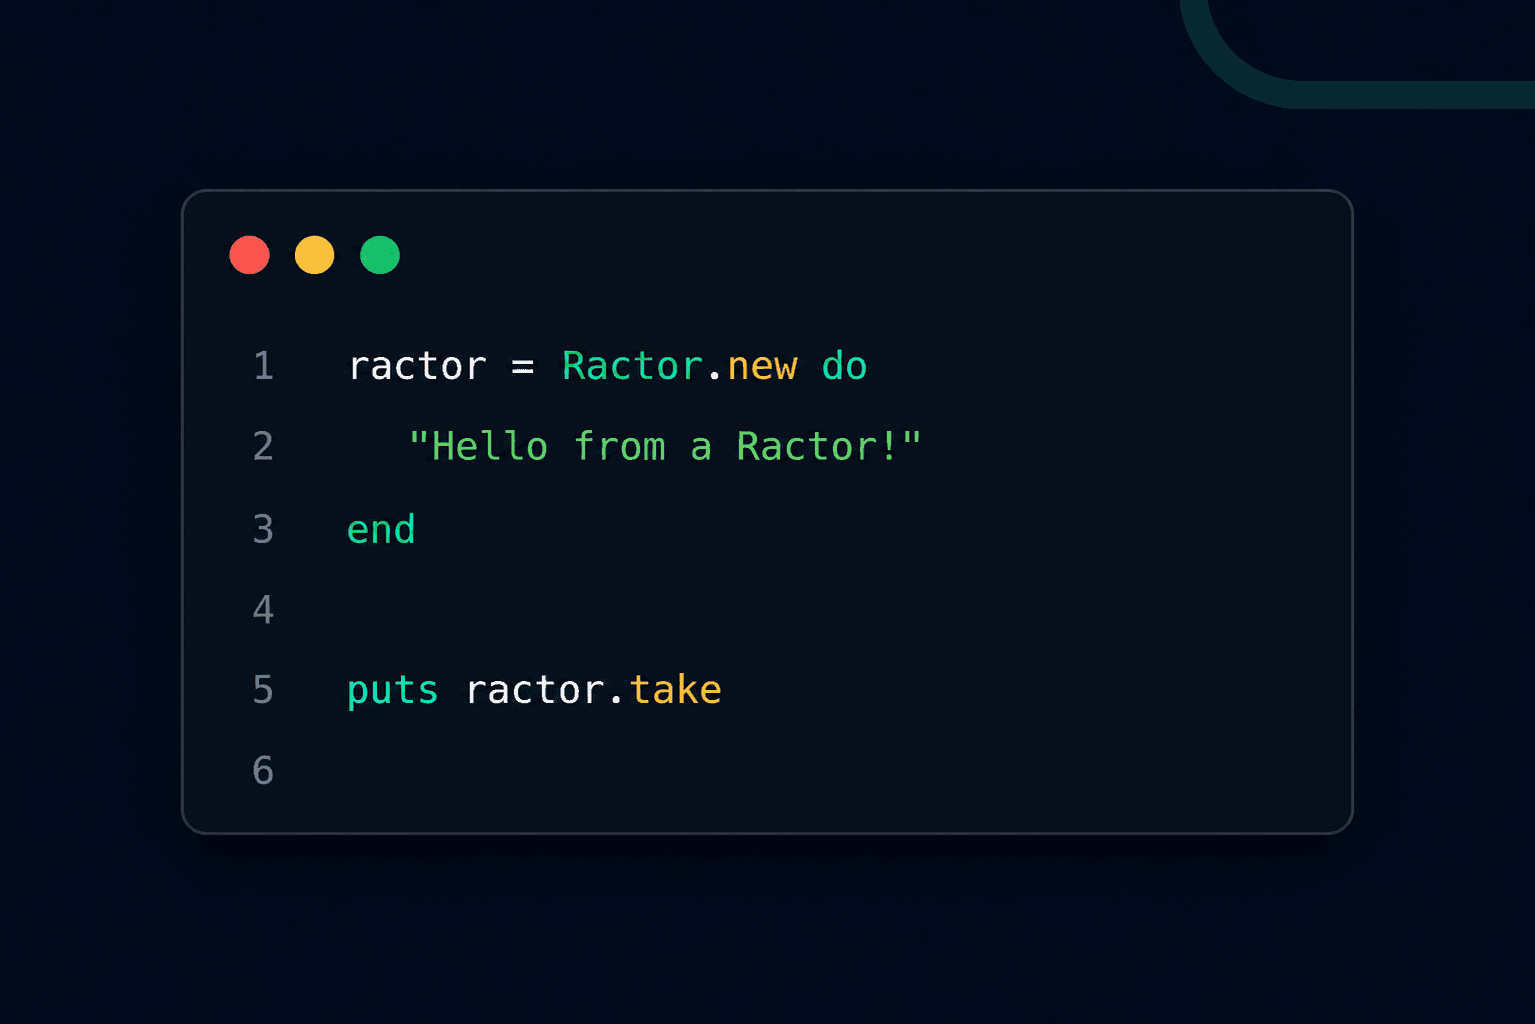The height and width of the screenshot is (1024, 1535).
Task: Click line number 2
Action: click(263, 447)
